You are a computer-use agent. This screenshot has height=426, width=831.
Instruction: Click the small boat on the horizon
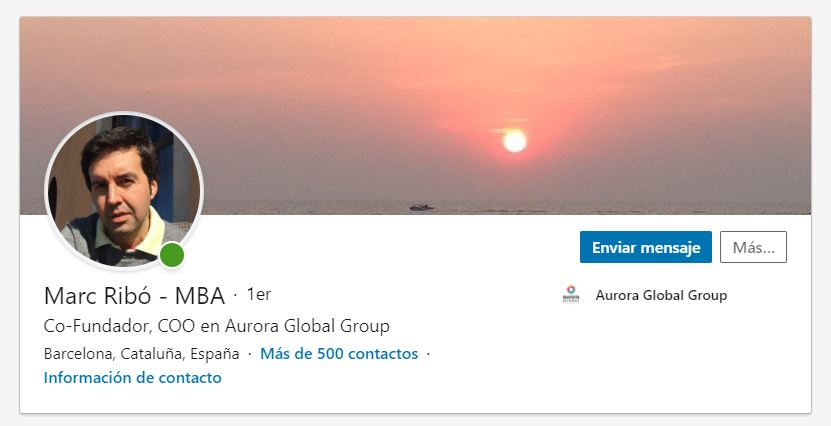421,207
